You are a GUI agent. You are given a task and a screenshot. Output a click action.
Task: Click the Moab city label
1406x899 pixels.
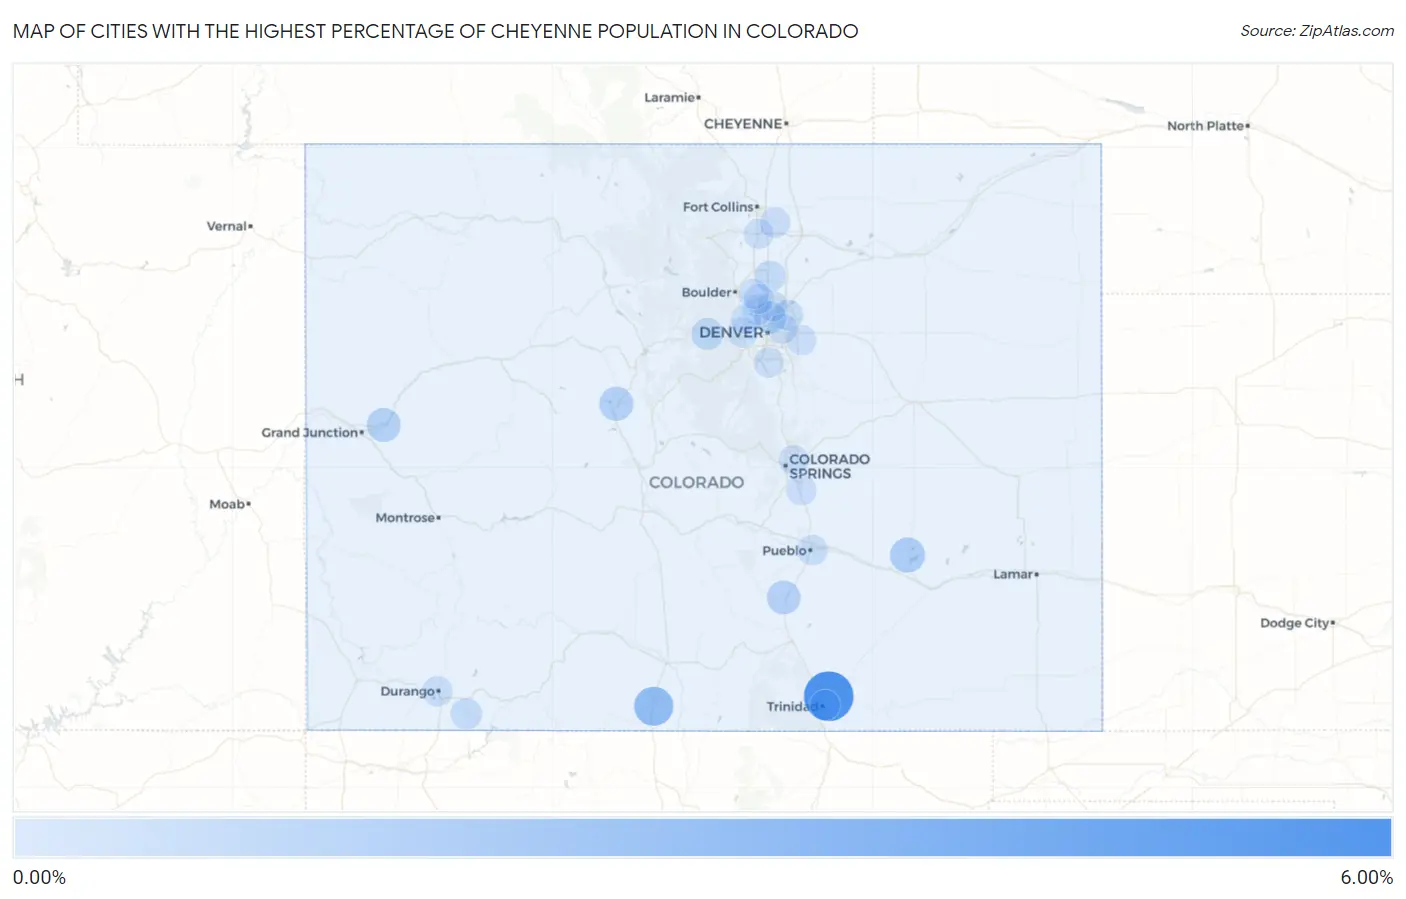pos(227,504)
